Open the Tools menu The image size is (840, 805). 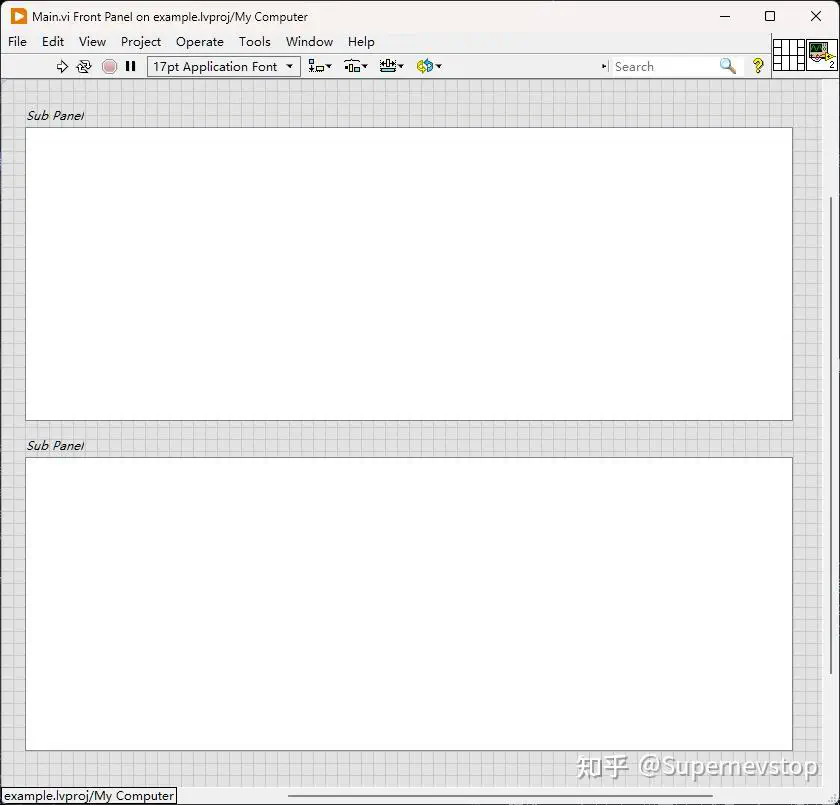pos(254,42)
